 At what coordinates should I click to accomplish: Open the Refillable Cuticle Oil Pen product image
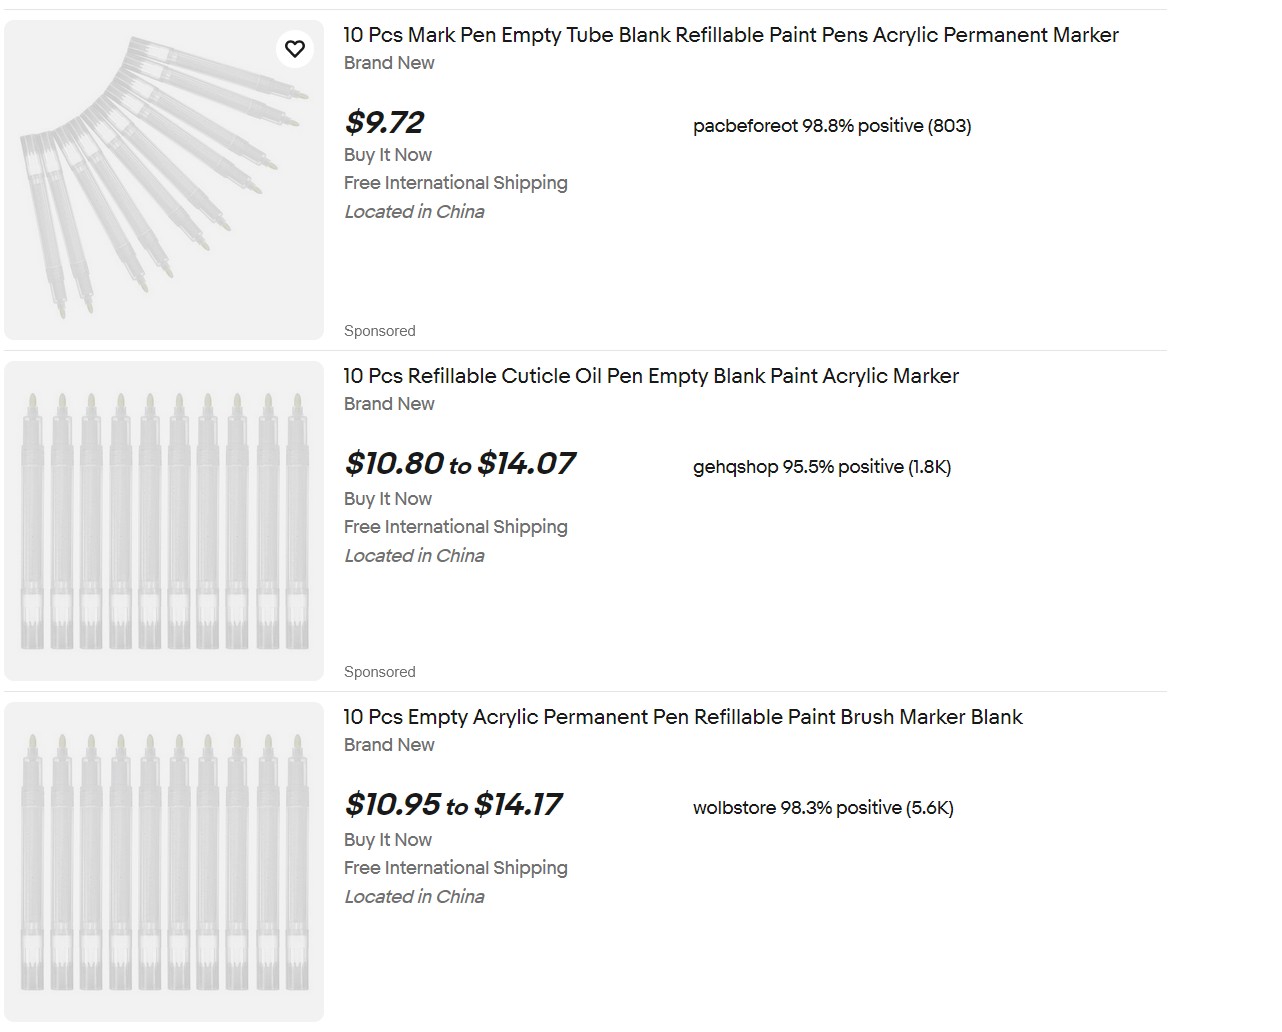[163, 521]
